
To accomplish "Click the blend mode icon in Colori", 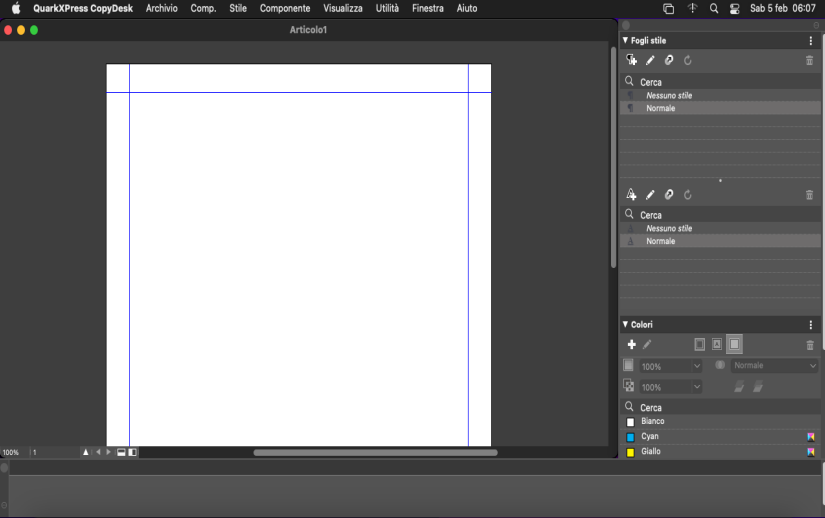I will pyautogui.click(x=720, y=365).
